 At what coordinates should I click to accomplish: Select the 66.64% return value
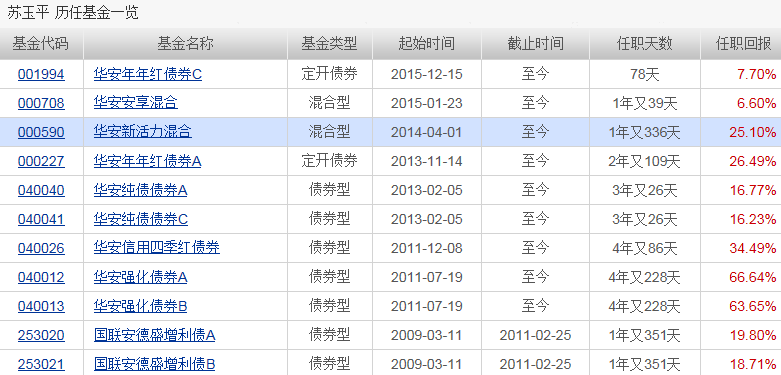[x=753, y=277]
